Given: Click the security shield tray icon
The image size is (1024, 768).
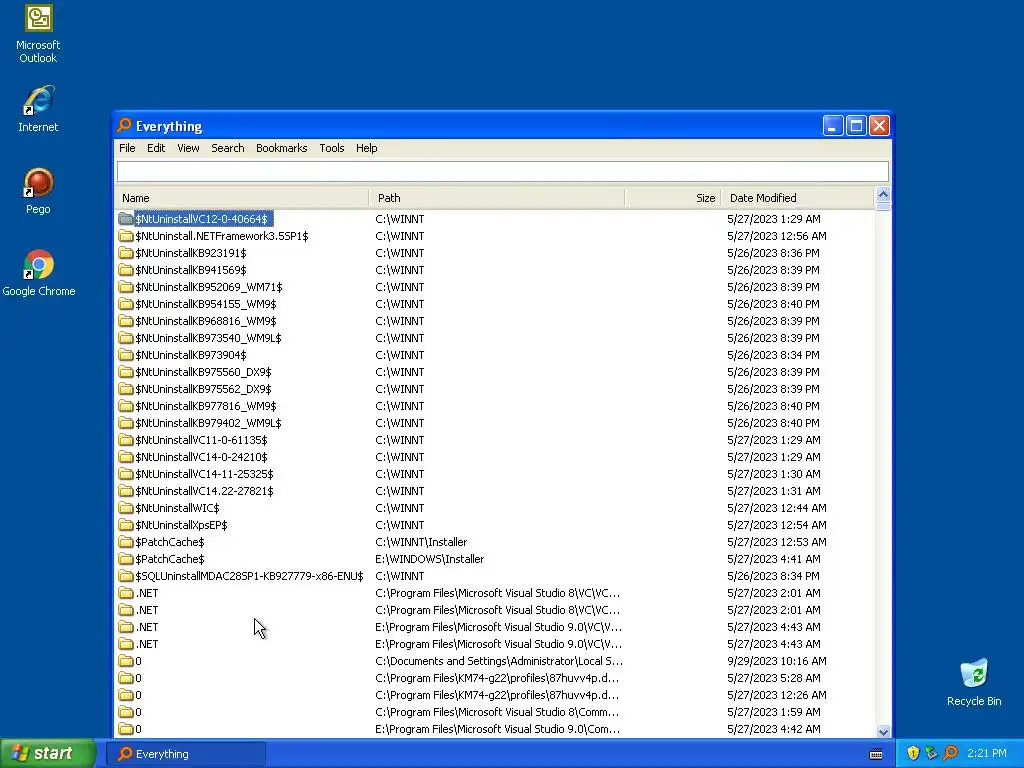Looking at the screenshot, I should click(x=913, y=753).
